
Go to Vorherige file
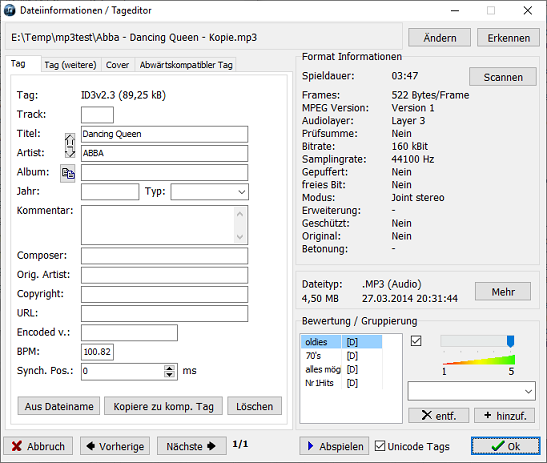[115, 446]
